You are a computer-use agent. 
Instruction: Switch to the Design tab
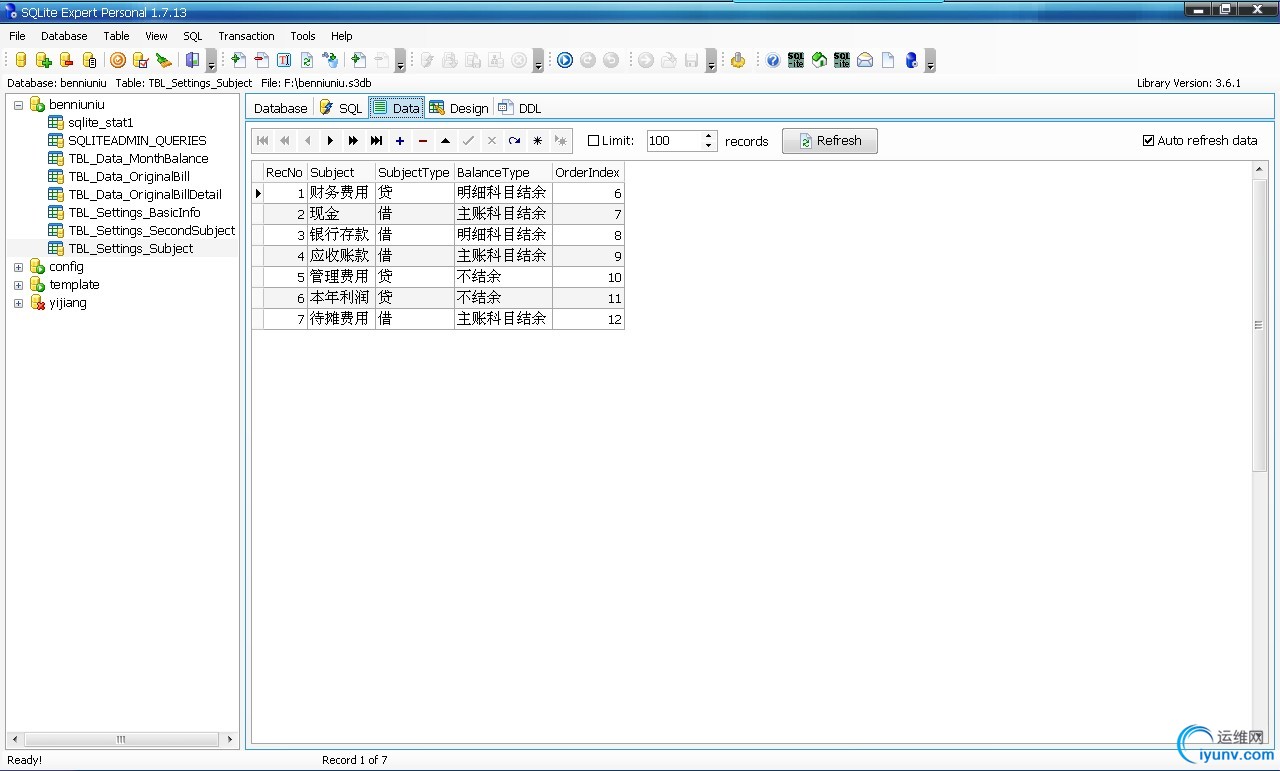pos(459,108)
